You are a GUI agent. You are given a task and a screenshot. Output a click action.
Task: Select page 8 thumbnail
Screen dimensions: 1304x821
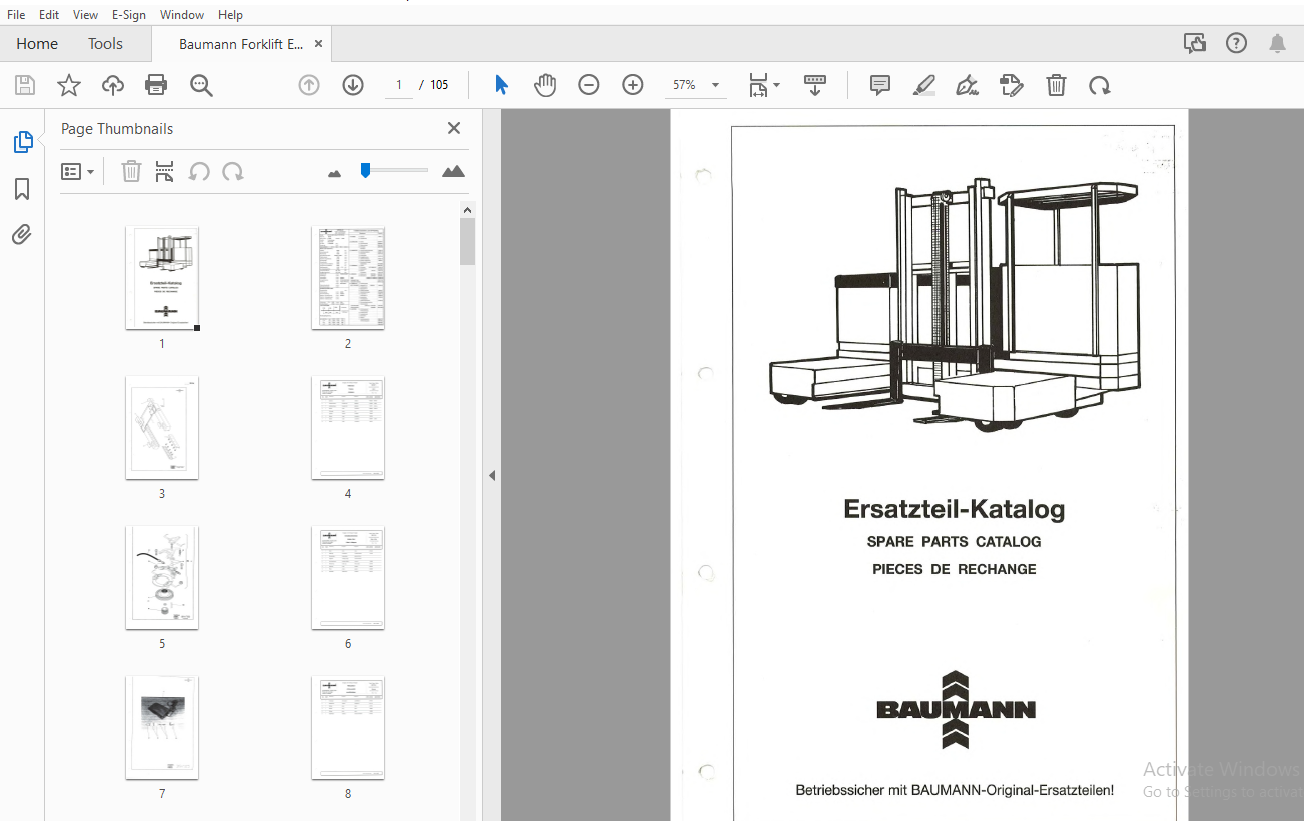coord(348,728)
